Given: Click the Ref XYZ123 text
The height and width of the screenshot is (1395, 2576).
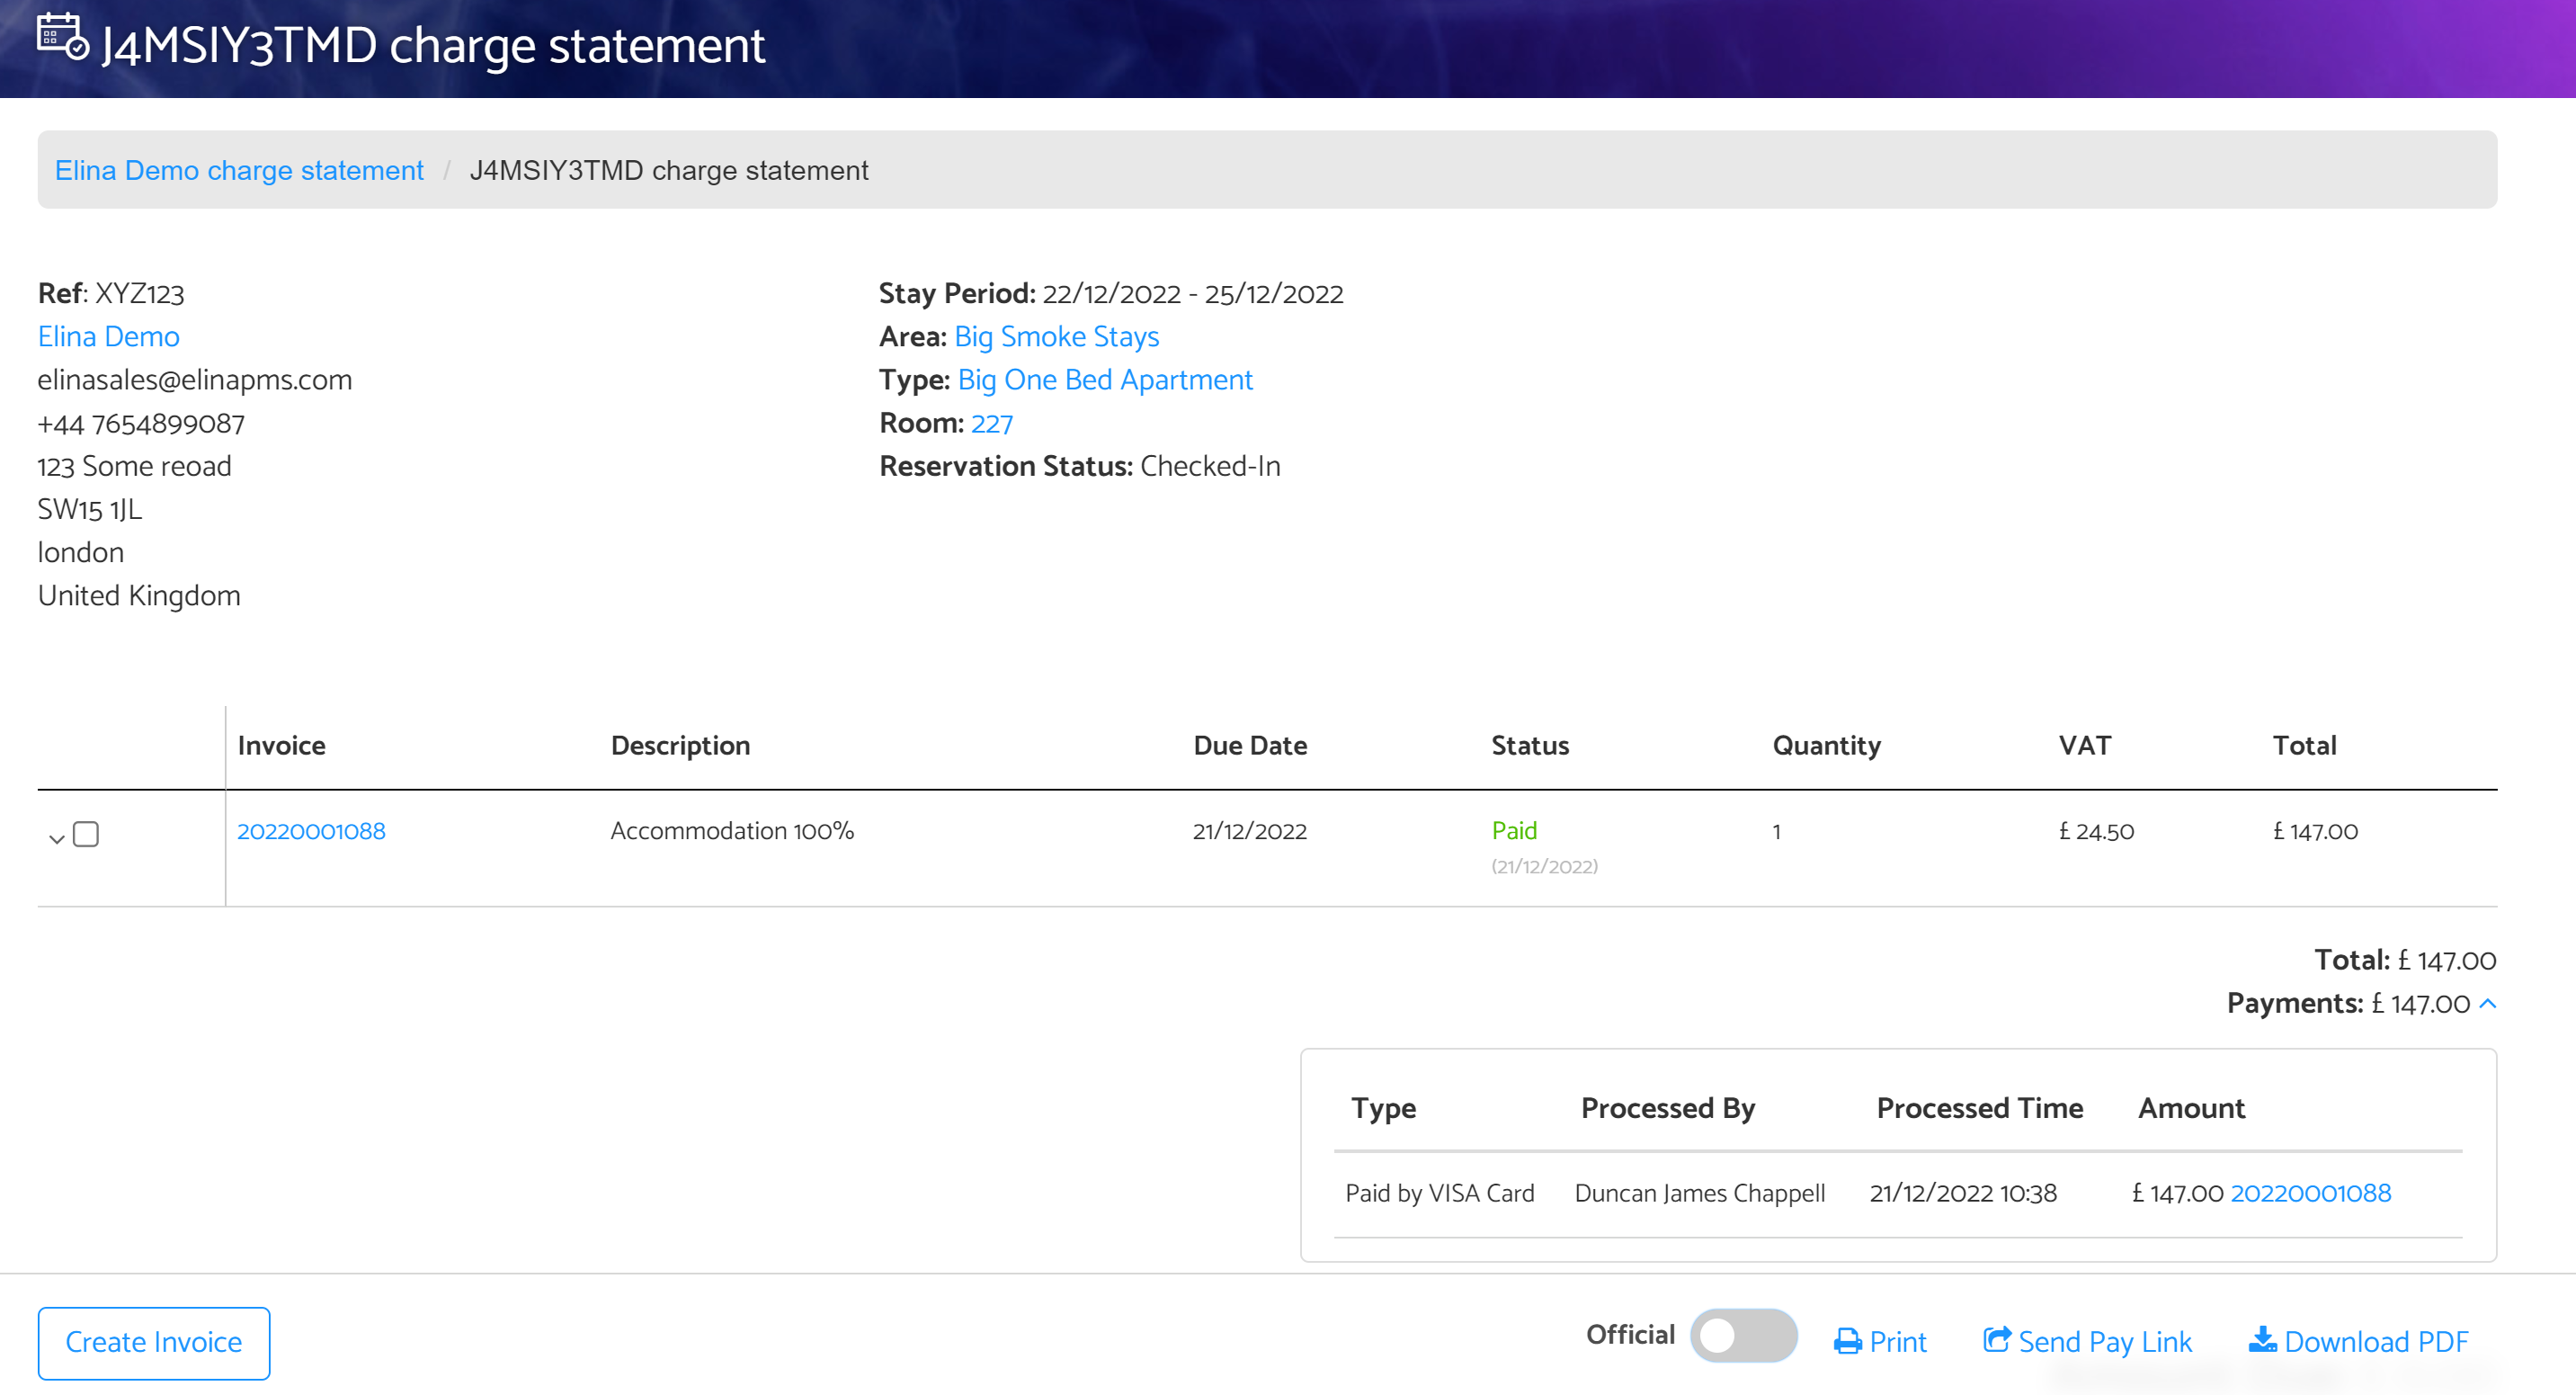Looking at the screenshot, I should 111,294.
